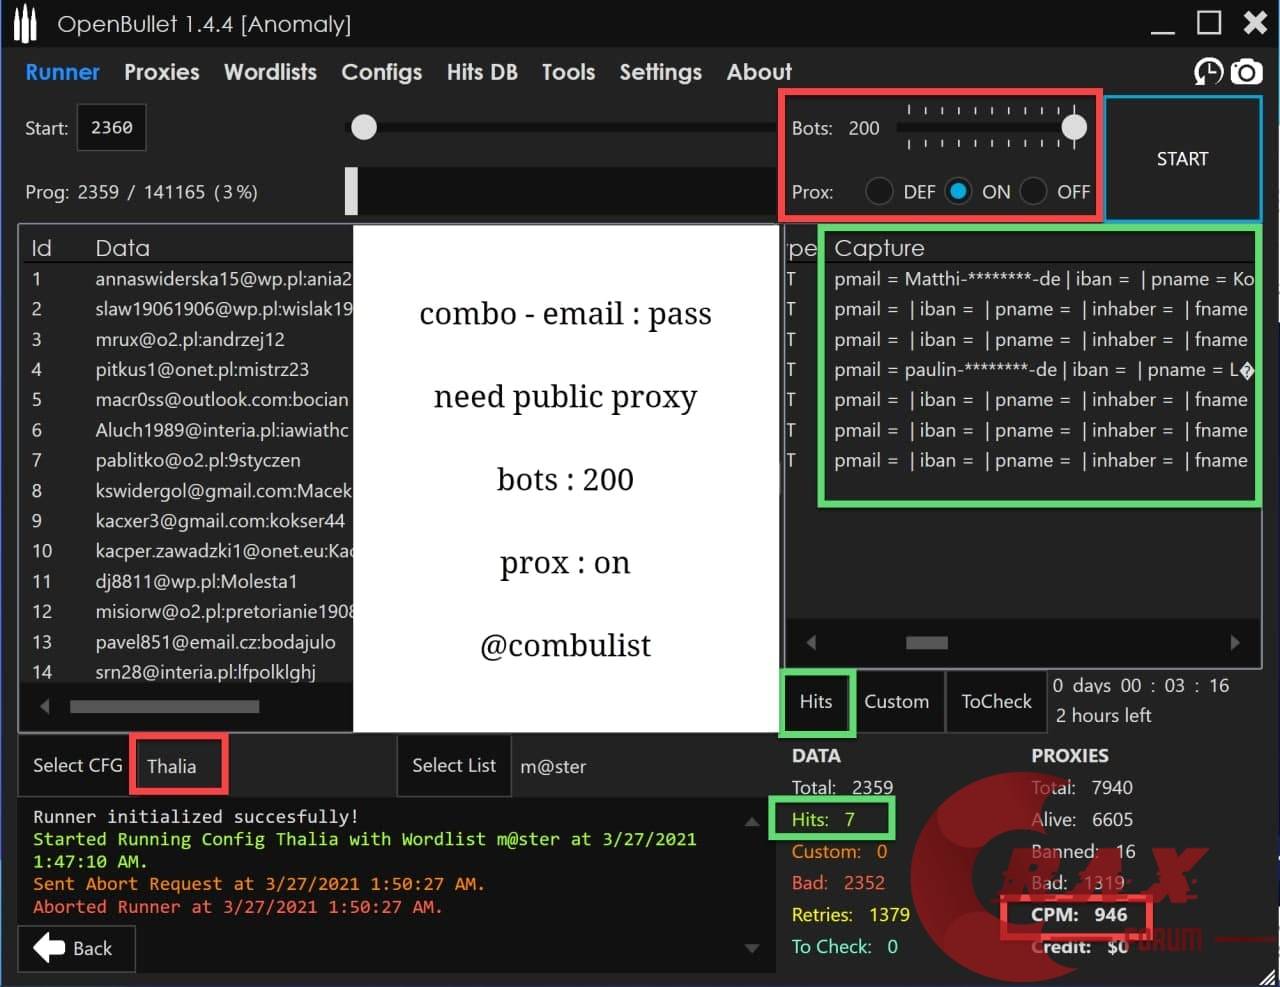Click the Bad: 2352 counter
The width and height of the screenshot is (1280, 987).
(838, 882)
